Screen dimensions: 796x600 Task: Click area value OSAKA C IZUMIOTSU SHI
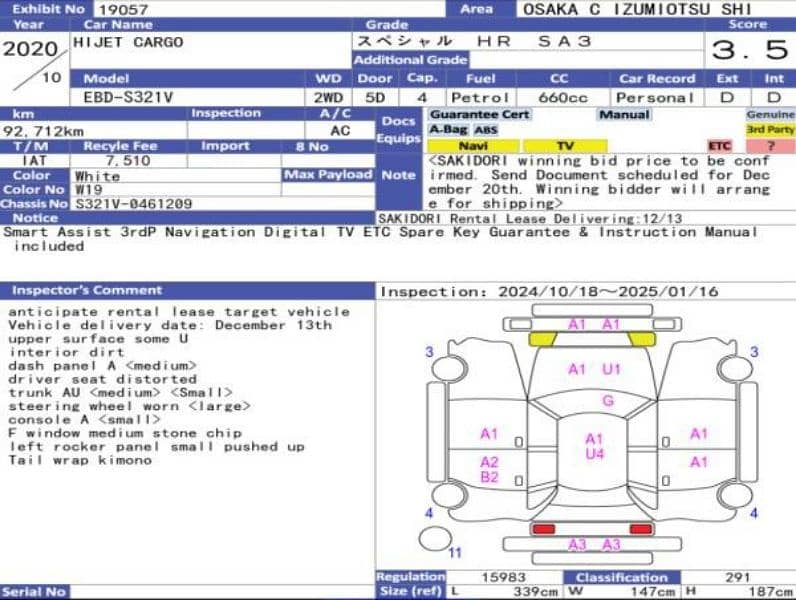pyautogui.click(x=637, y=9)
